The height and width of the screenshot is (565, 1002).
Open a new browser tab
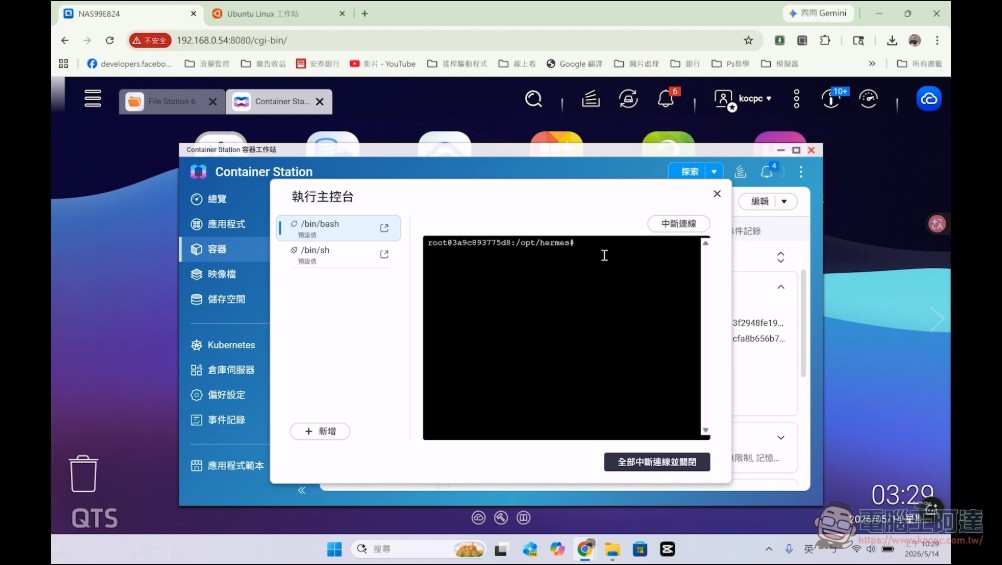tap(364, 13)
